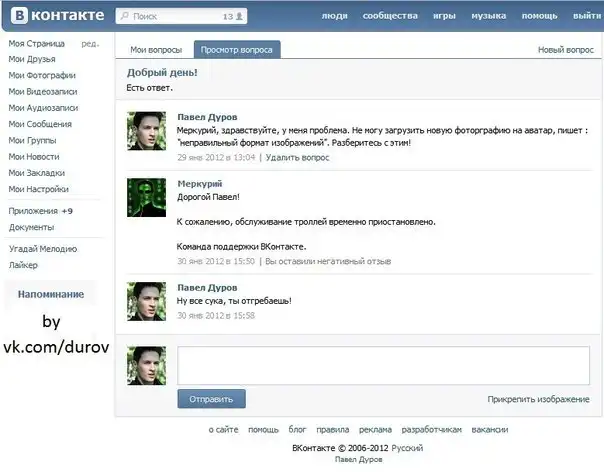
Task: Open музыка in the top navigation
Action: point(488,17)
